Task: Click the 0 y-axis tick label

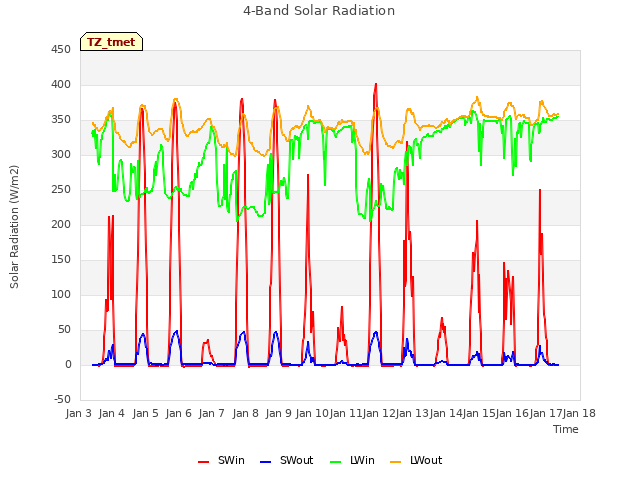Action: pyautogui.click(x=68, y=364)
